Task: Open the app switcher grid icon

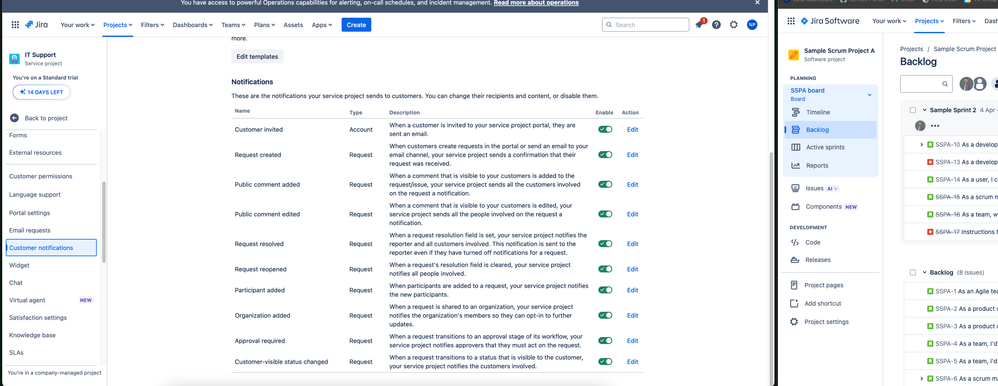Action: (15, 25)
